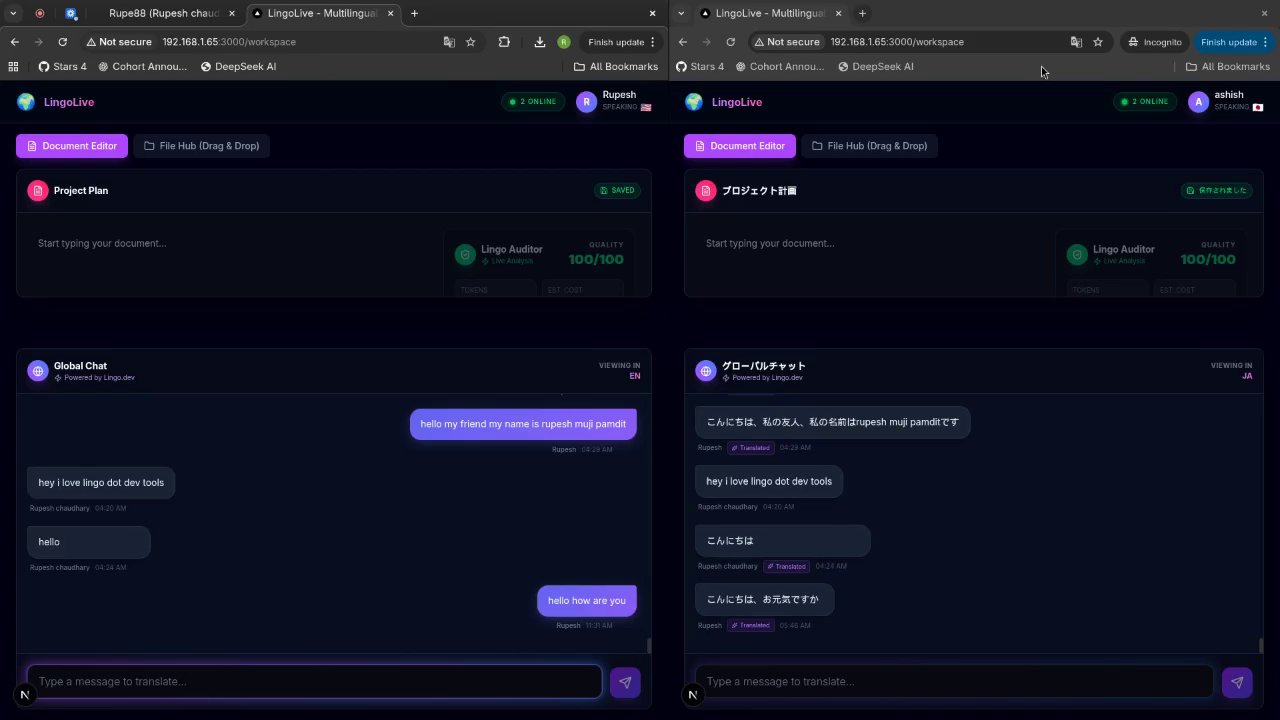This screenshot has height=720, width=1280.
Task: Click the 保存されました status badge
Action: 1217,190
